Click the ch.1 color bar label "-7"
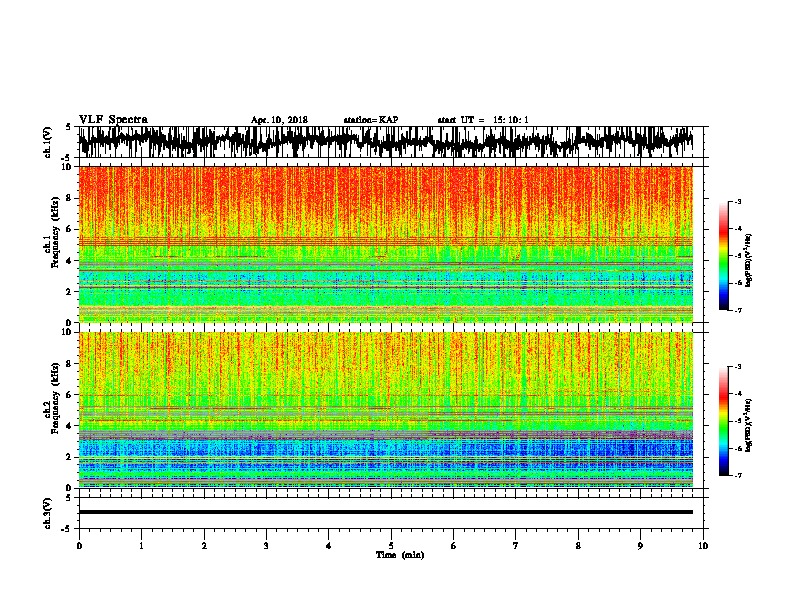The height and width of the screenshot is (612, 792). click(x=738, y=310)
